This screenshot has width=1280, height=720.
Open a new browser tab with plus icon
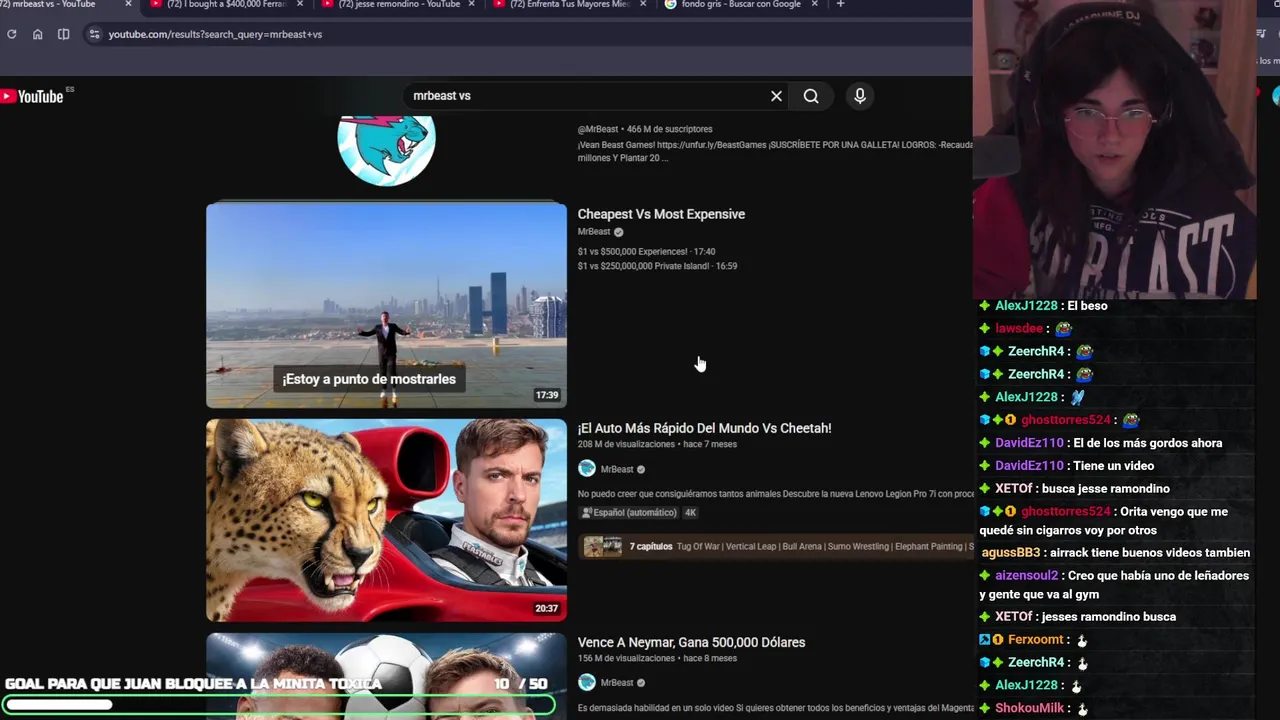pos(840,4)
